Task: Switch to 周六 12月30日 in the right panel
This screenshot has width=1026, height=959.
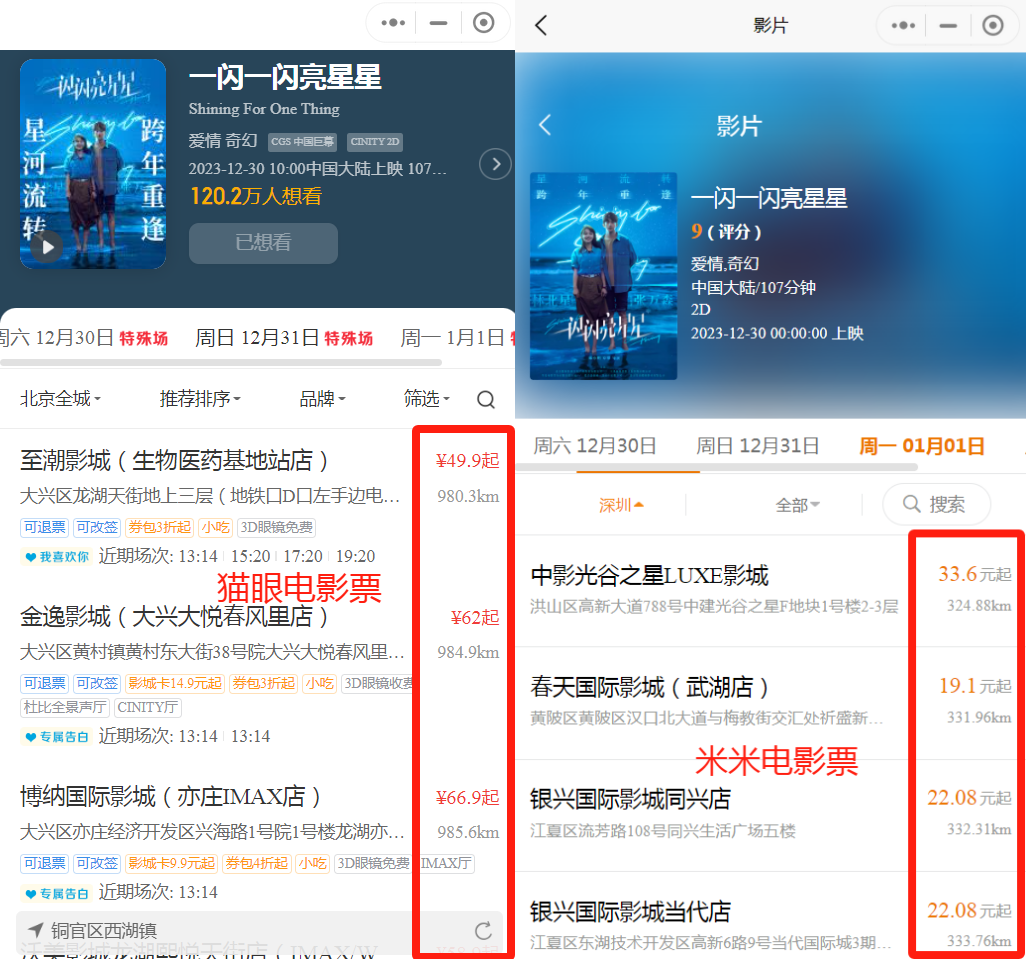Action: click(x=595, y=445)
